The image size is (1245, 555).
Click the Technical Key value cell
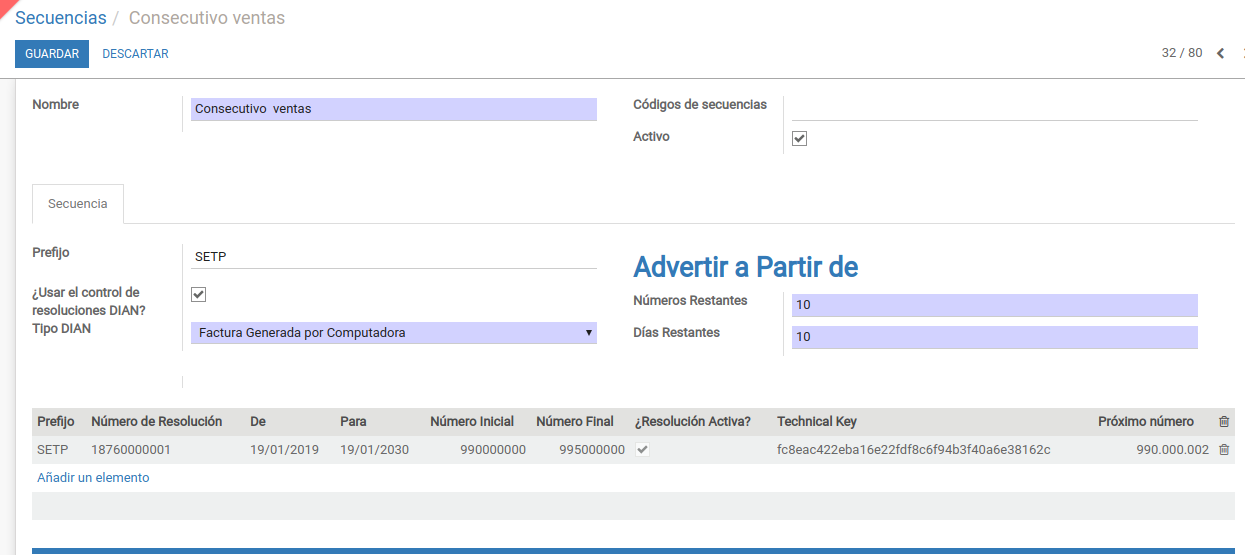913,450
